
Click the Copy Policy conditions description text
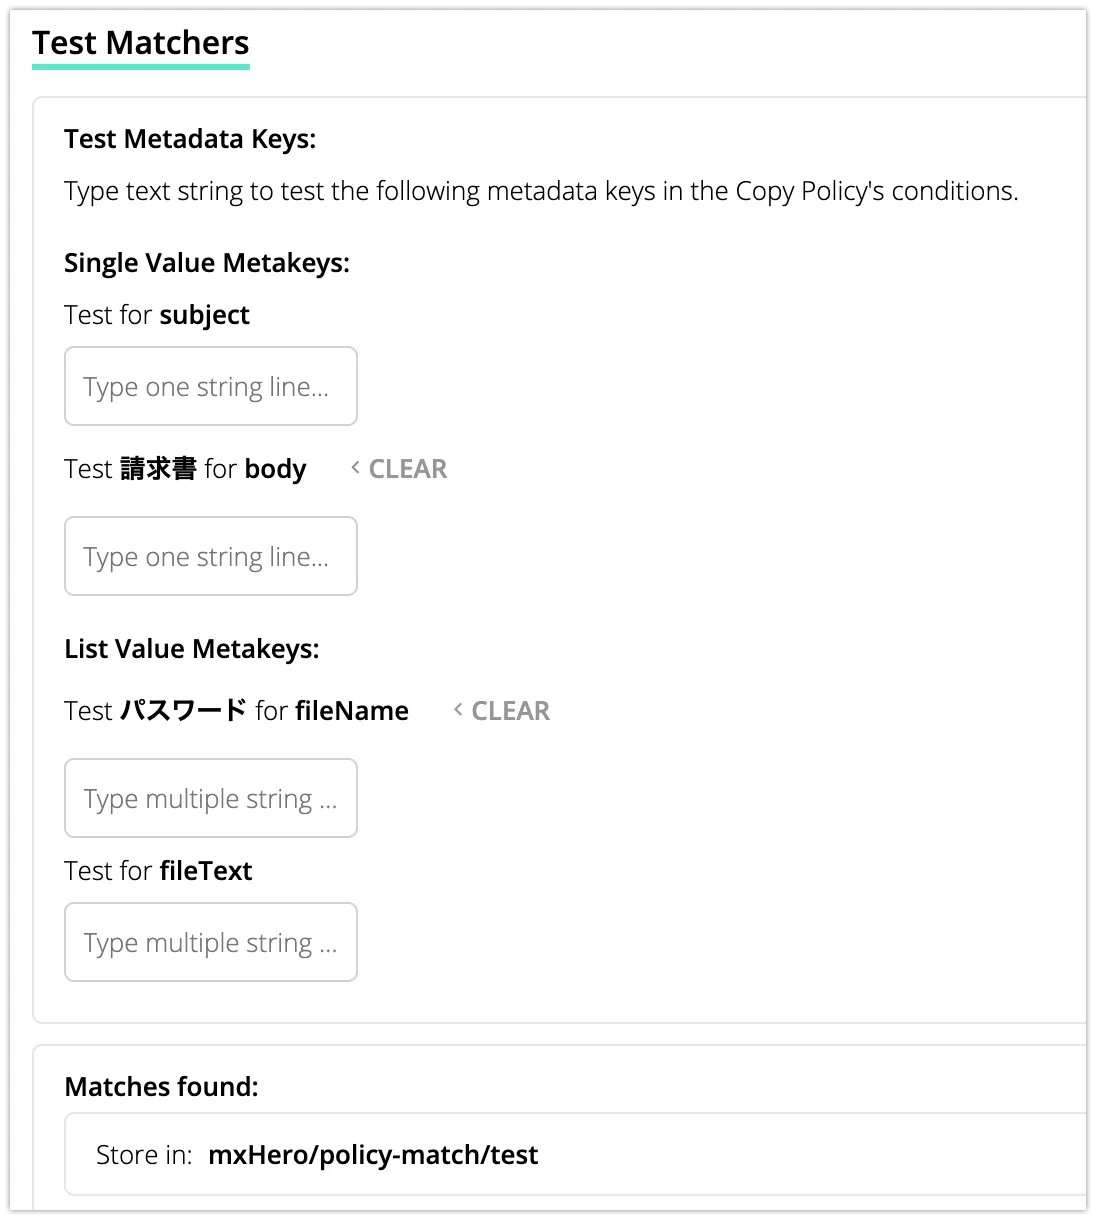pyautogui.click(x=541, y=191)
